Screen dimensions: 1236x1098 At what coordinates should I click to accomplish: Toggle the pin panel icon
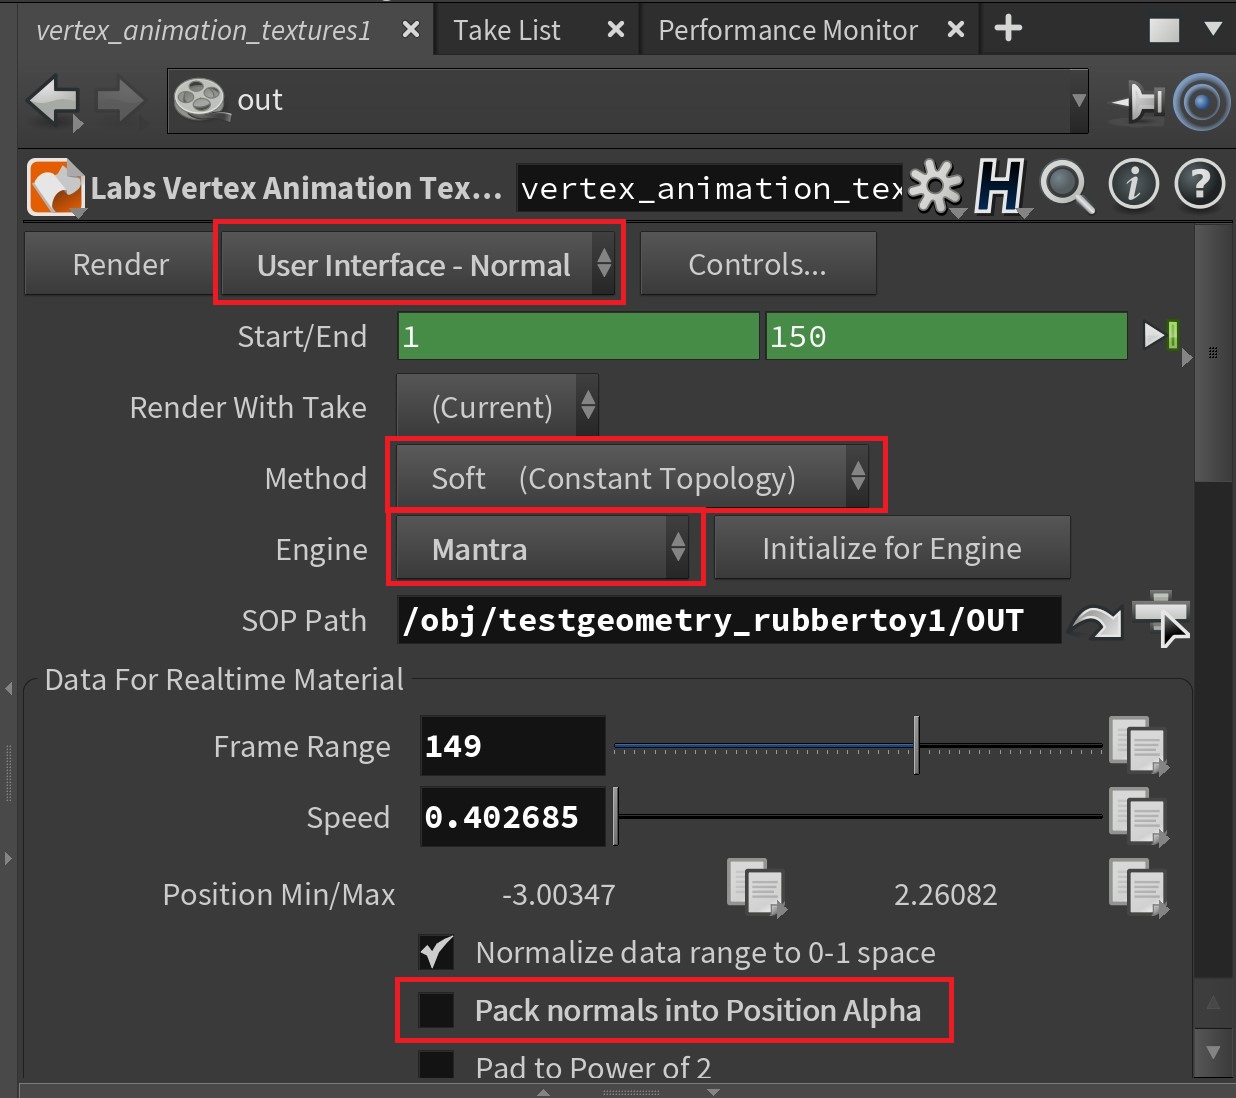click(1138, 101)
